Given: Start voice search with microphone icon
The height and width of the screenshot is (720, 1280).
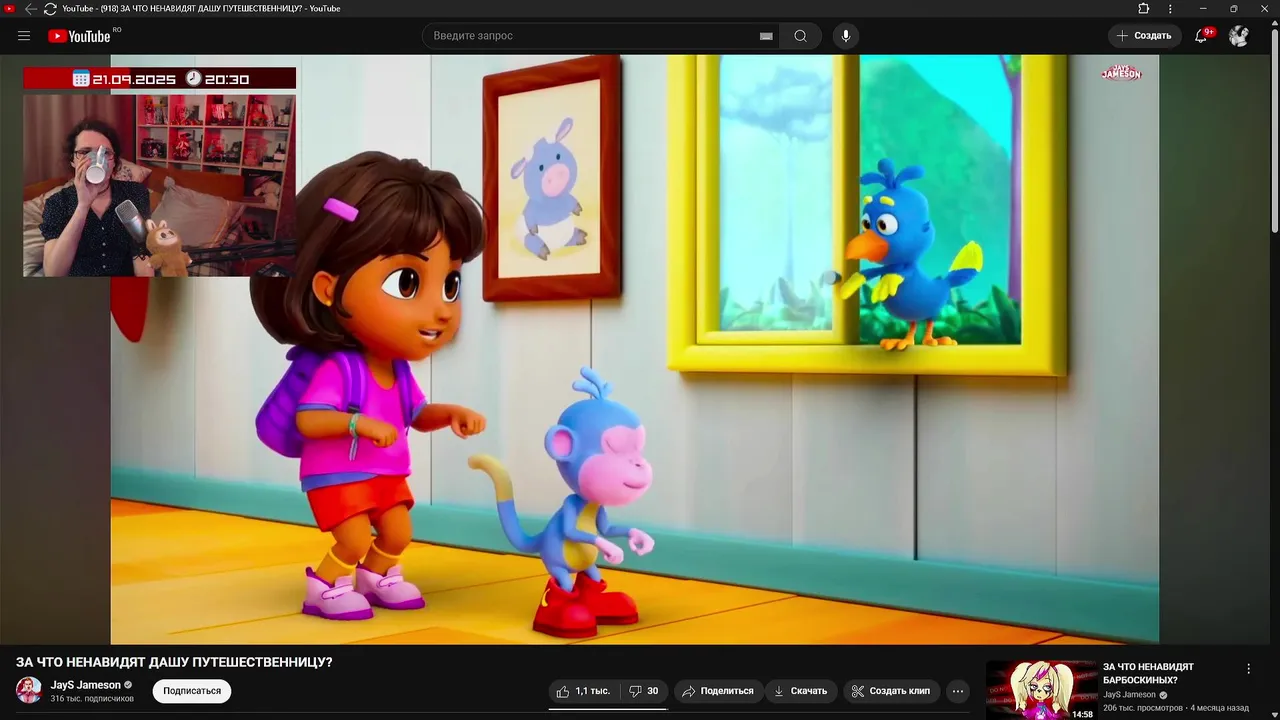Looking at the screenshot, I should pyautogui.click(x=846, y=36).
